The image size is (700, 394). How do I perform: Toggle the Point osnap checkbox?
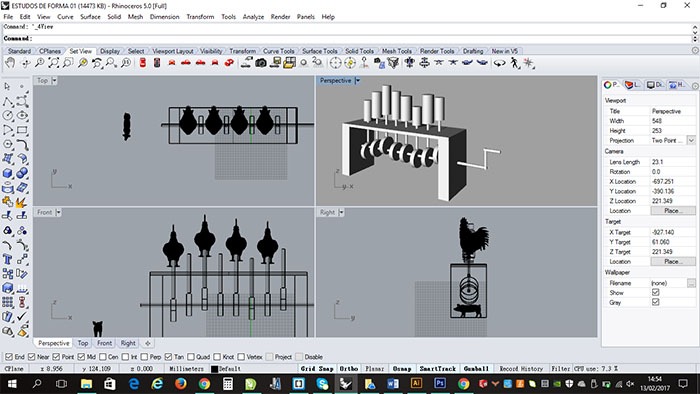click(56, 357)
